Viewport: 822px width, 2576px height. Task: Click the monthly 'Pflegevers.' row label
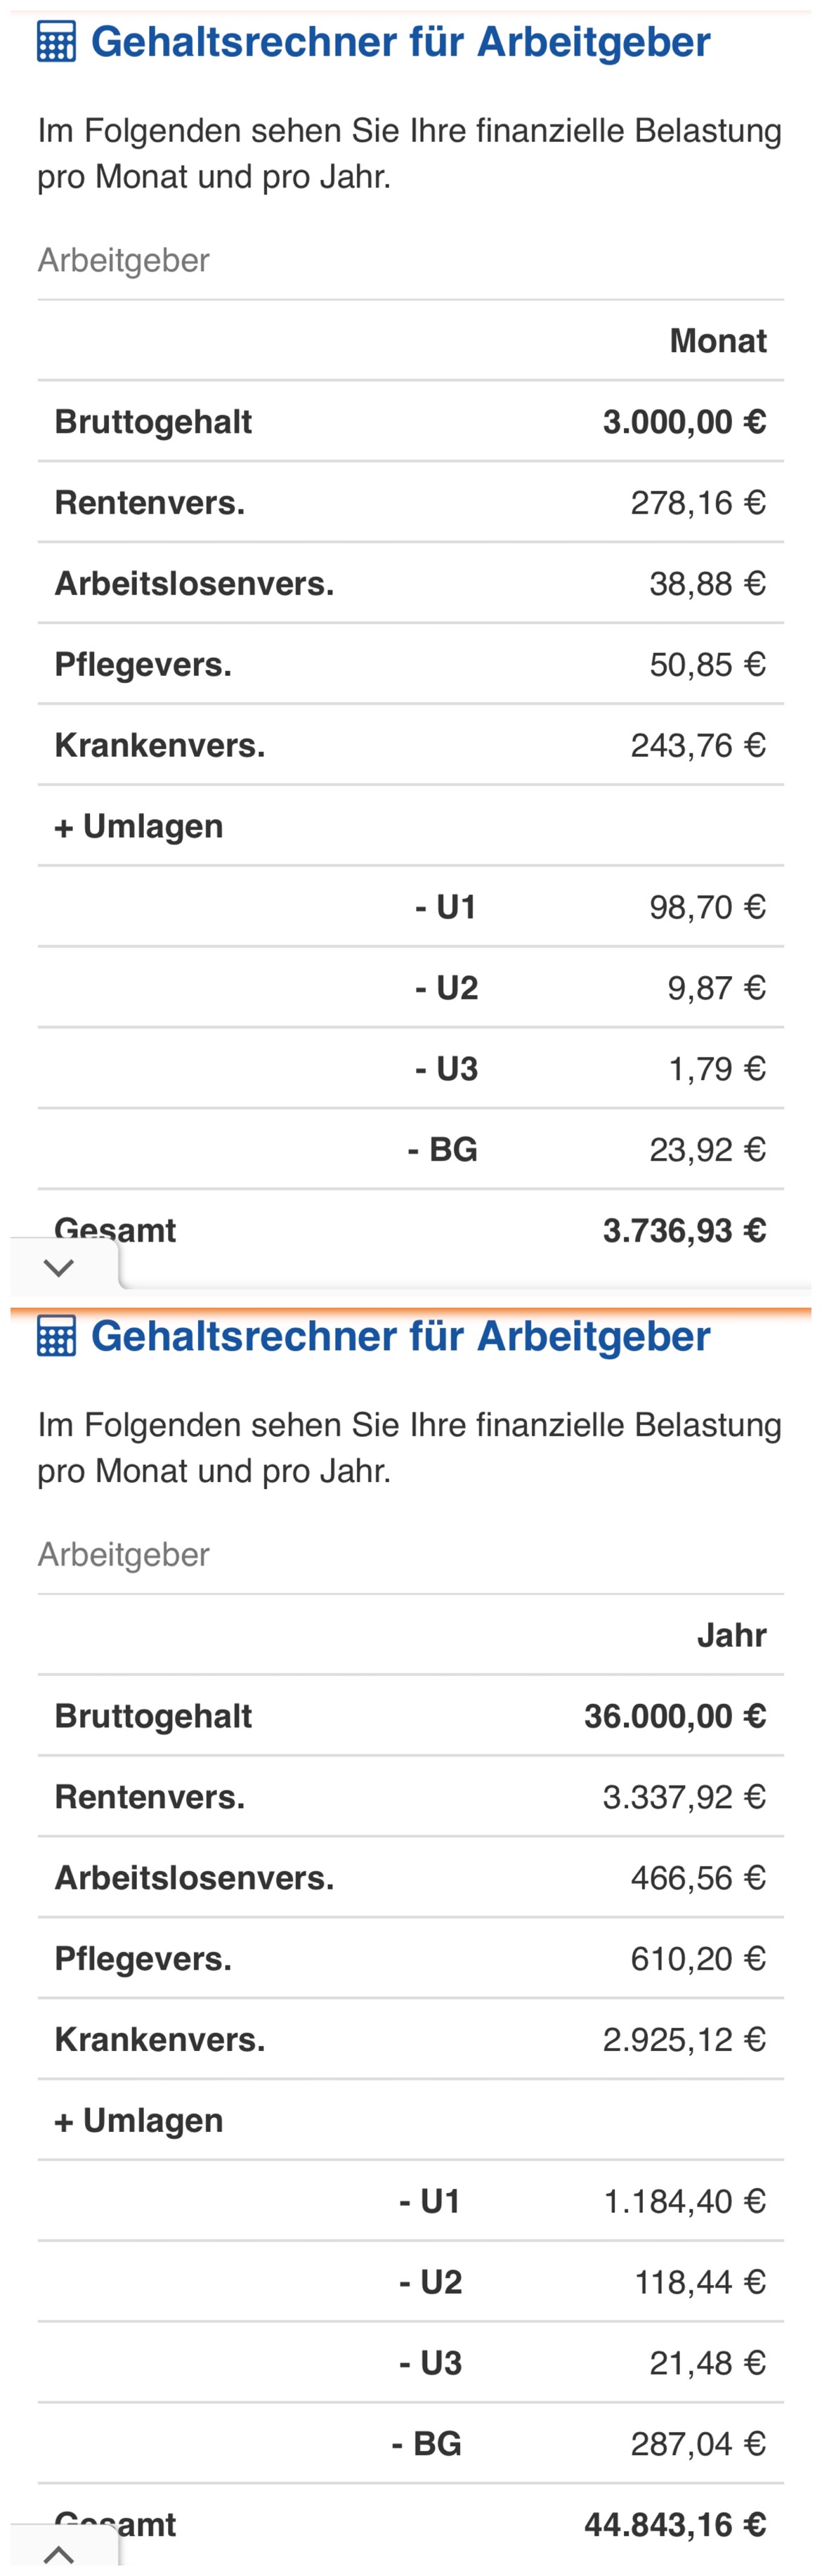(x=143, y=664)
